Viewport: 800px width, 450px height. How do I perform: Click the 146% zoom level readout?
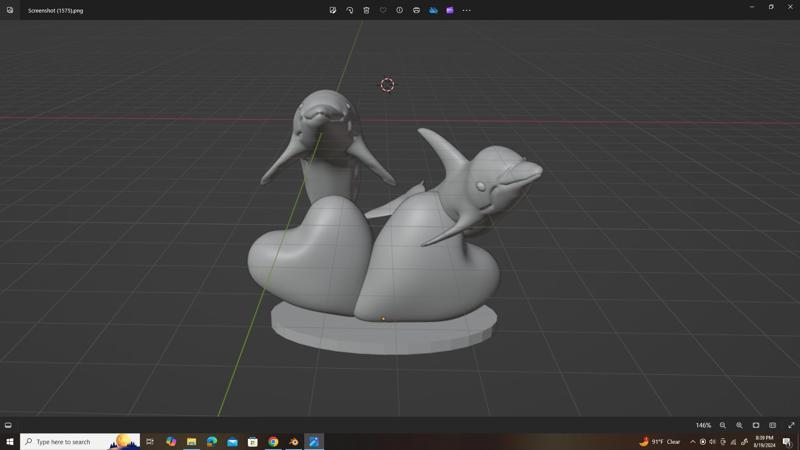[x=703, y=425]
